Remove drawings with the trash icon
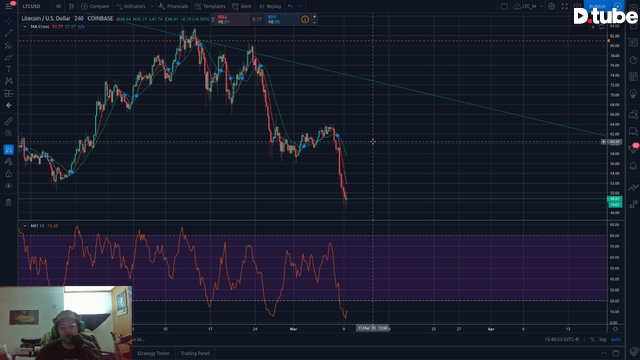 (x=9, y=202)
